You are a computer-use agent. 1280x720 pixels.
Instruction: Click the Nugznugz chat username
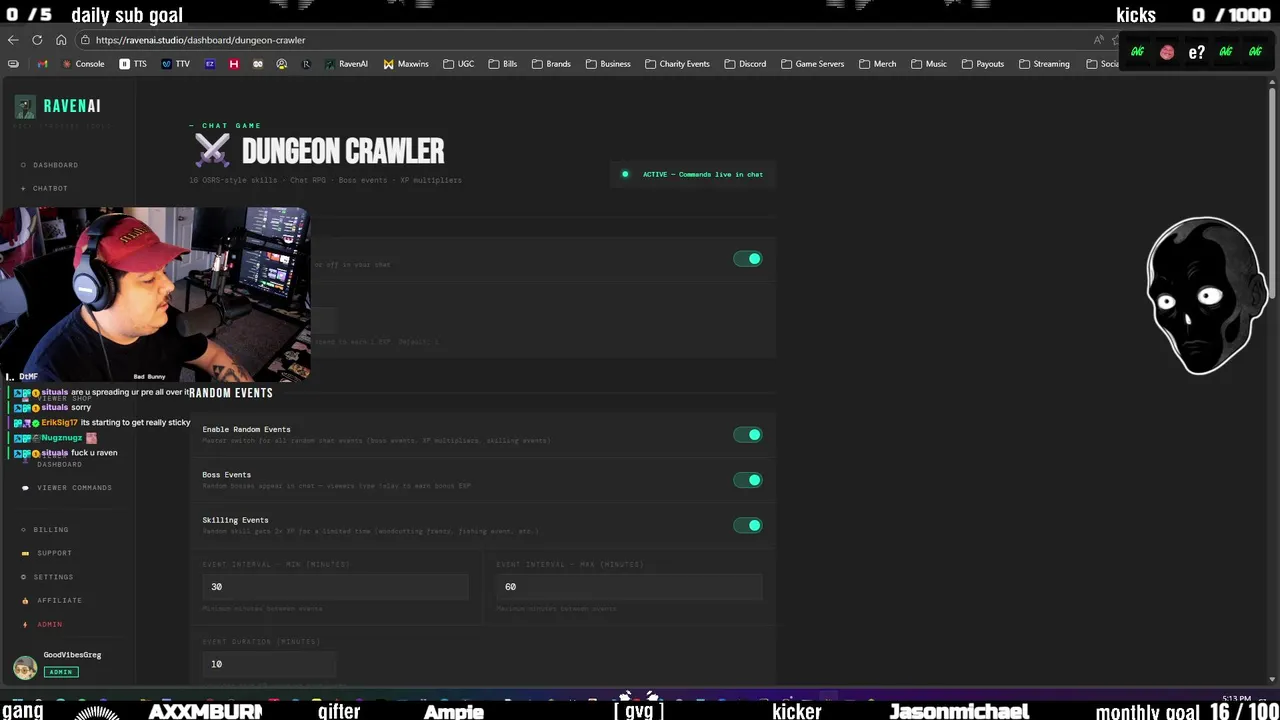(61, 438)
